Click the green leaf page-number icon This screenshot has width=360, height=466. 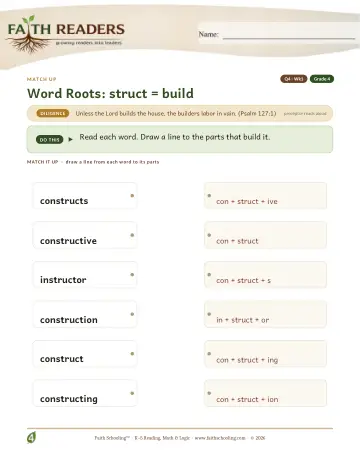31,437
